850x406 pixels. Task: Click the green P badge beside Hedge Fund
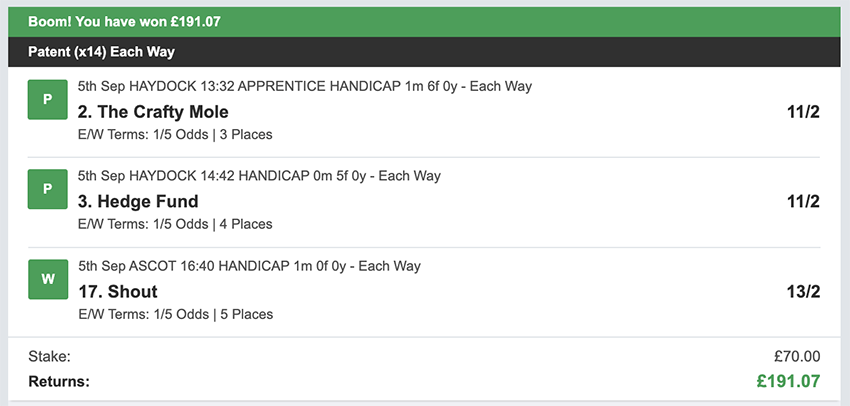click(x=48, y=189)
